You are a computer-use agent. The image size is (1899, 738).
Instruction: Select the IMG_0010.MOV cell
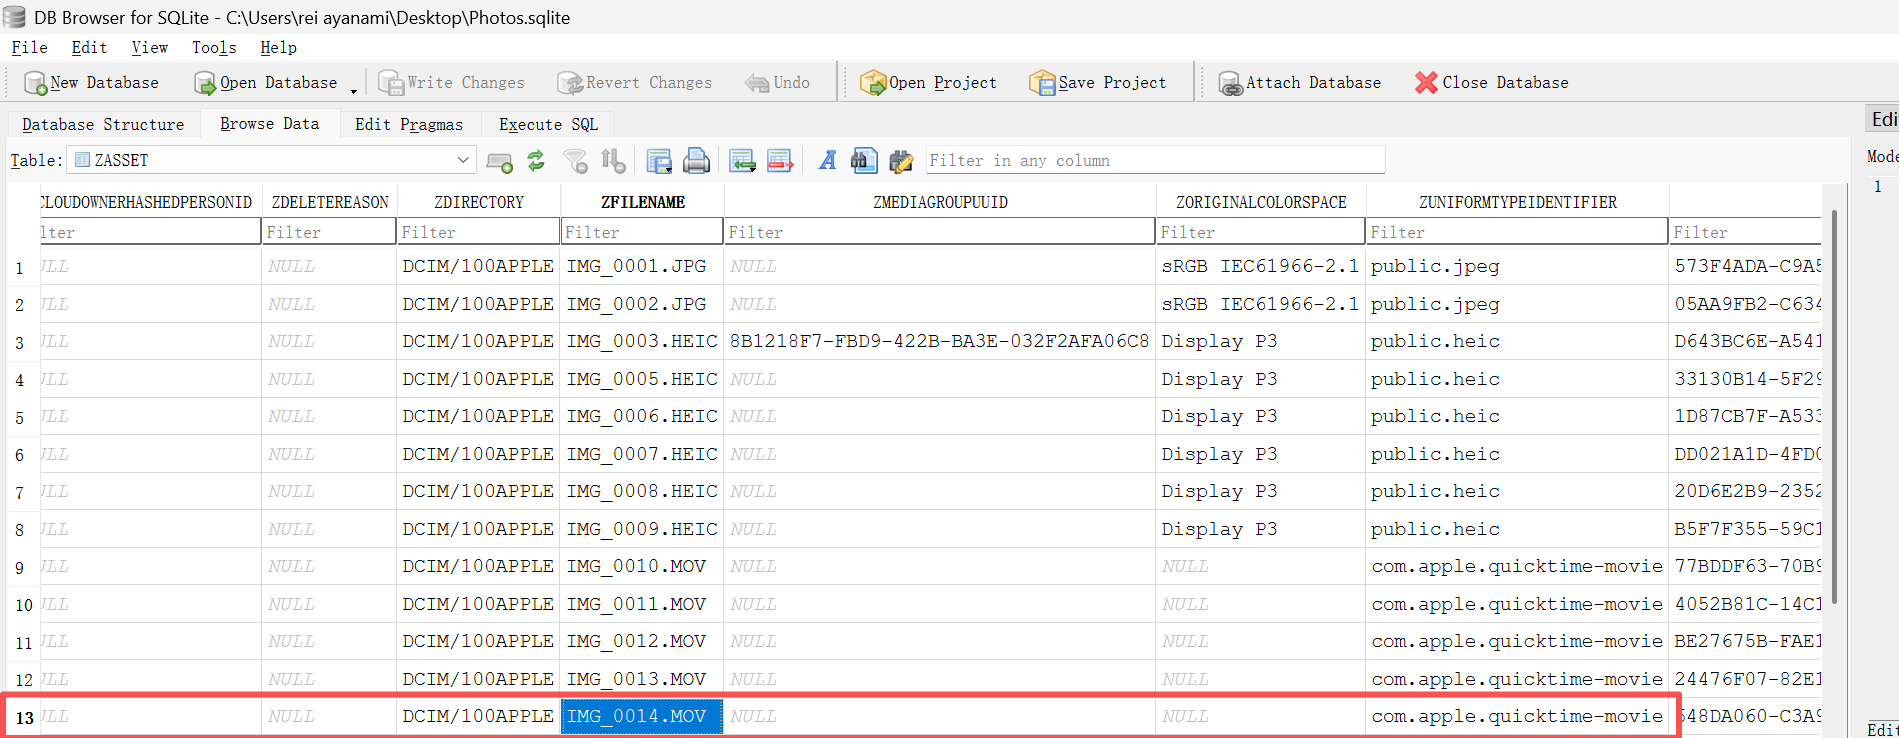(642, 567)
